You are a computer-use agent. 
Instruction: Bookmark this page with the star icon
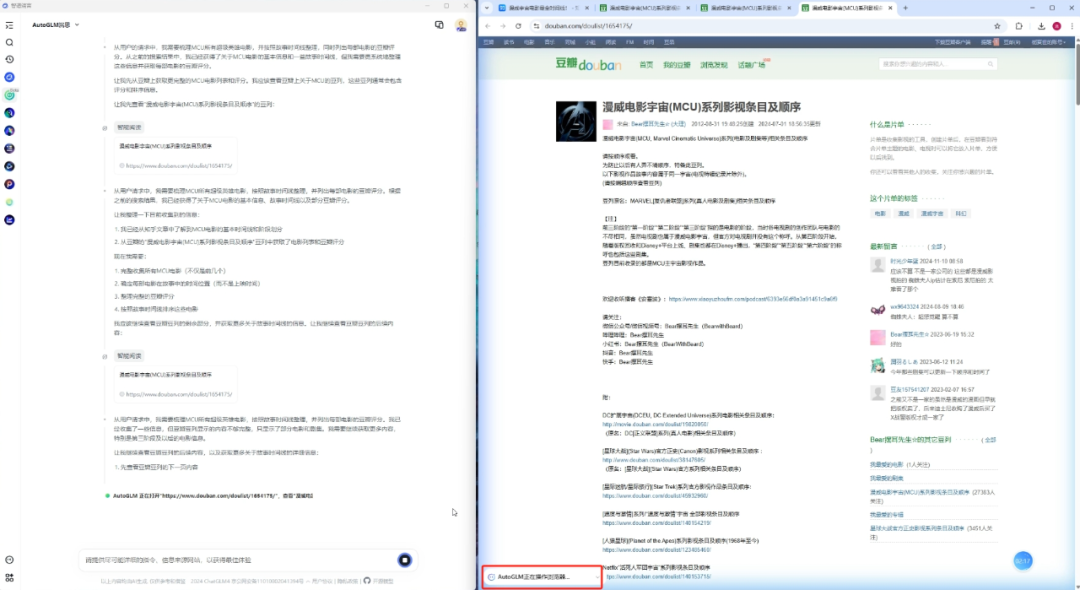997,26
